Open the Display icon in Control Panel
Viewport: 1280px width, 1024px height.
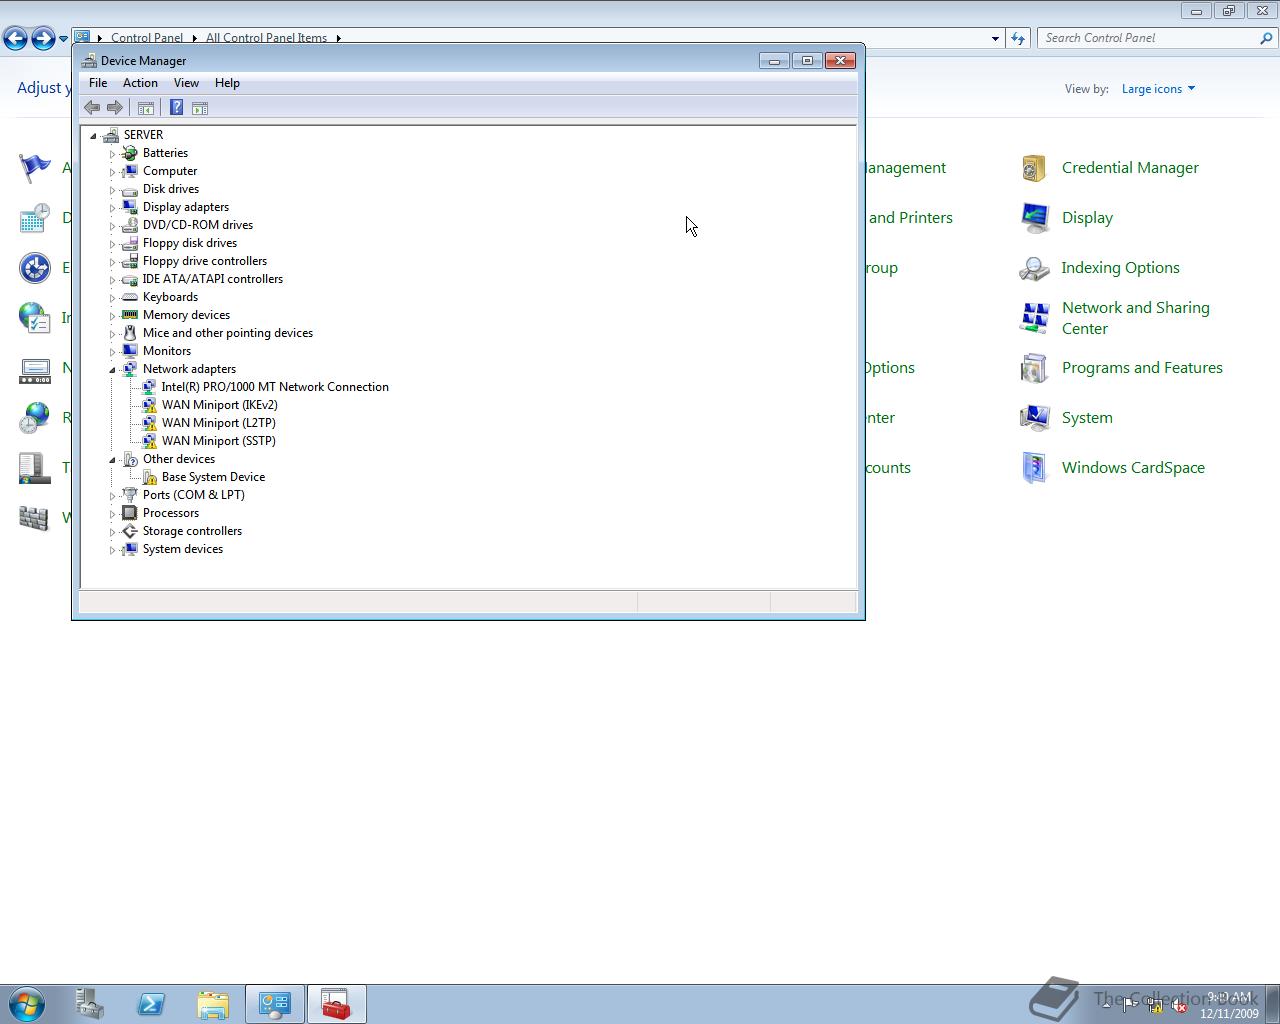[1034, 218]
